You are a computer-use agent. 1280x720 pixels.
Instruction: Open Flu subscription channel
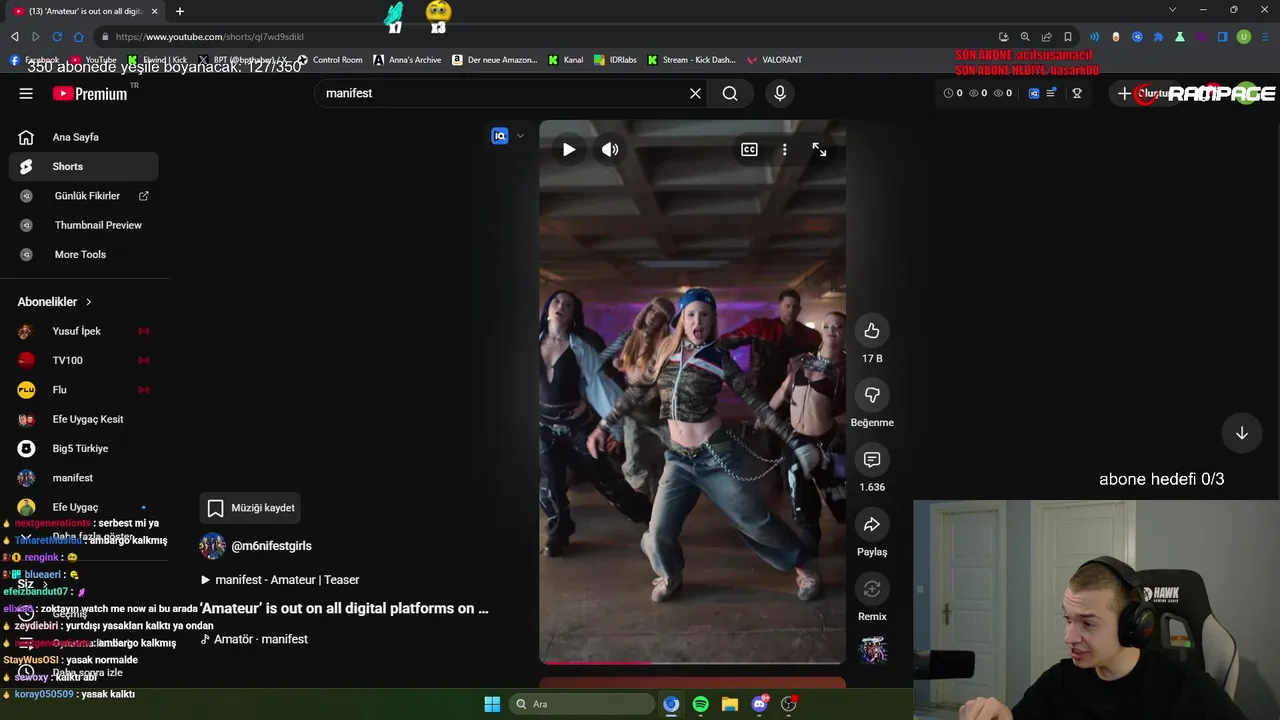[x=84, y=390]
